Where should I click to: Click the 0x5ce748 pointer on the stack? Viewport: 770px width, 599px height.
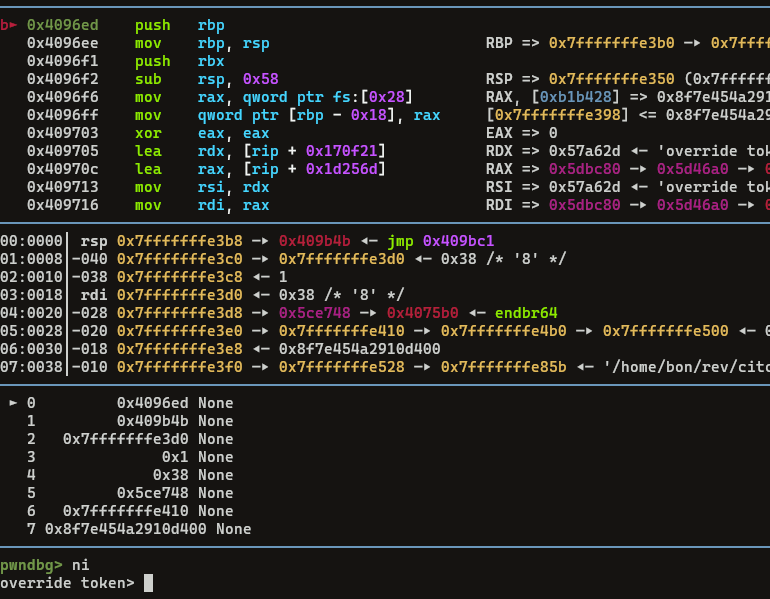click(x=315, y=313)
